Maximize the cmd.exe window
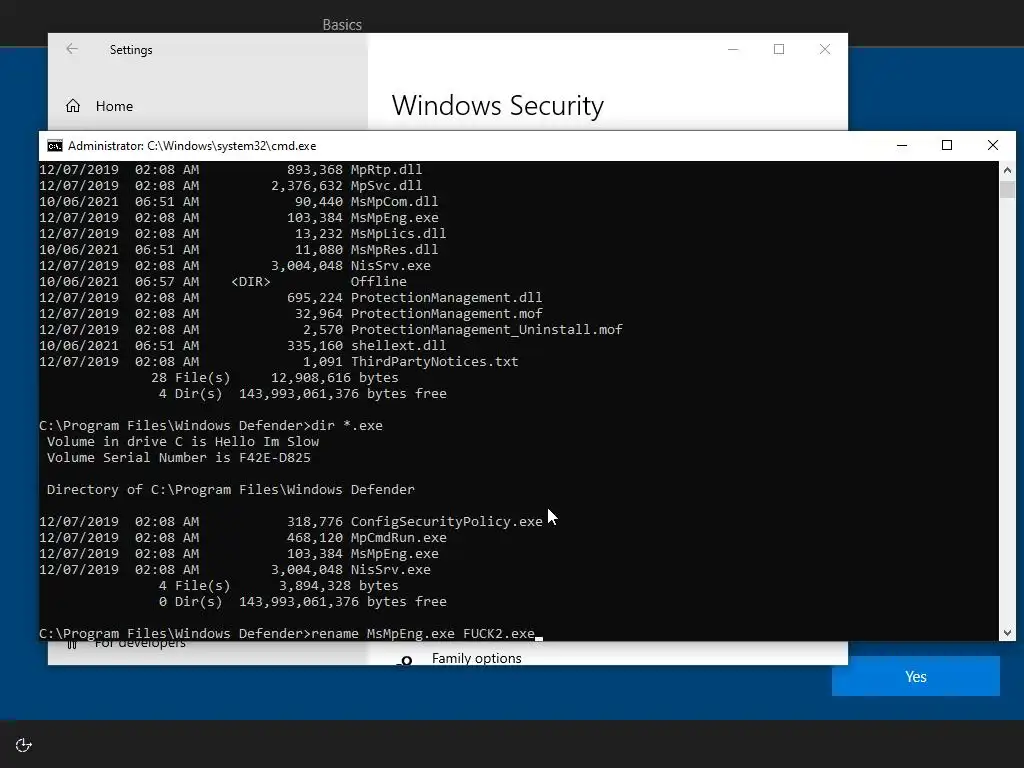The width and height of the screenshot is (1024, 768). pyautogui.click(x=947, y=146)
